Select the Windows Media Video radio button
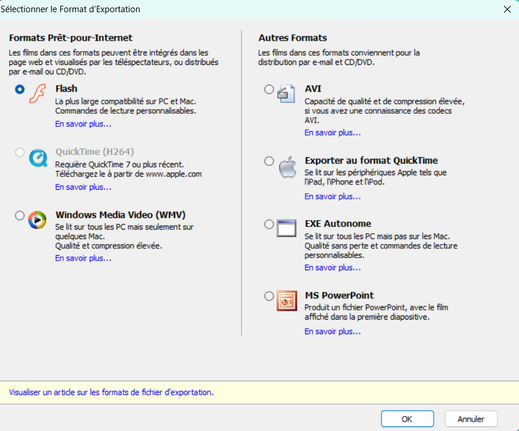Viewport: 519px width, 431px height. pos(20,215)
